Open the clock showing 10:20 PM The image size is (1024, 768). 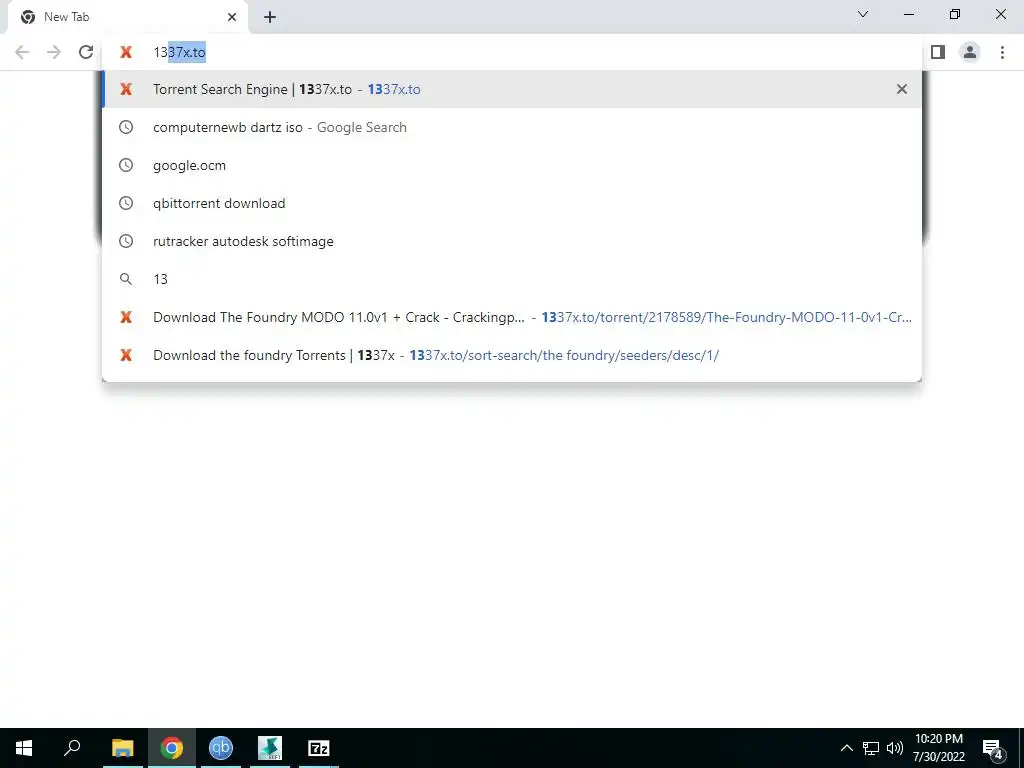point(939,748)
